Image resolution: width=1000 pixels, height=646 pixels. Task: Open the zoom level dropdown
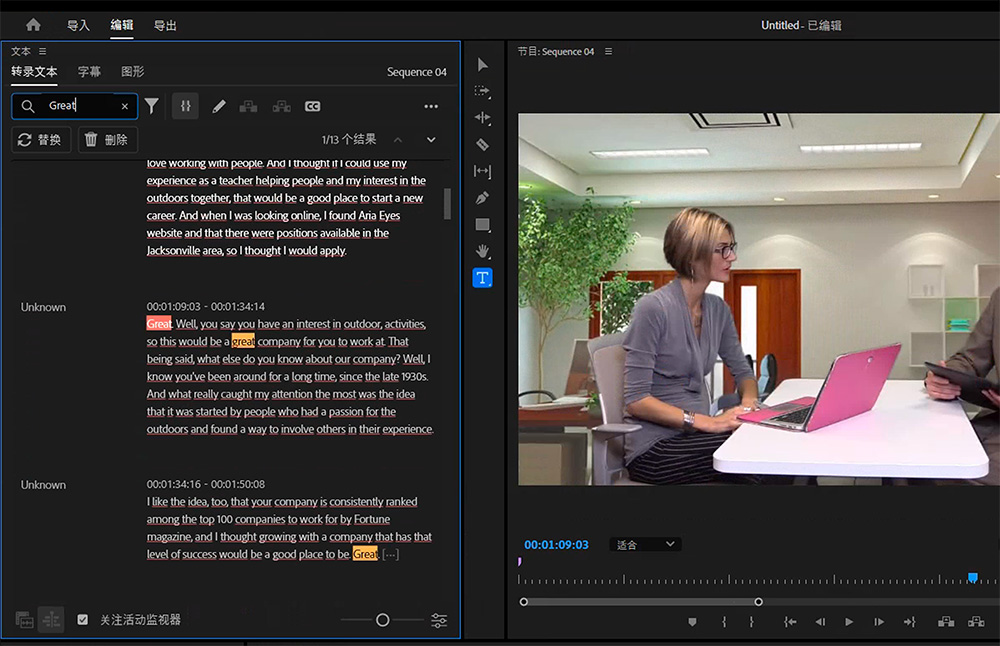pyautogui.click(x=646, y=545)
